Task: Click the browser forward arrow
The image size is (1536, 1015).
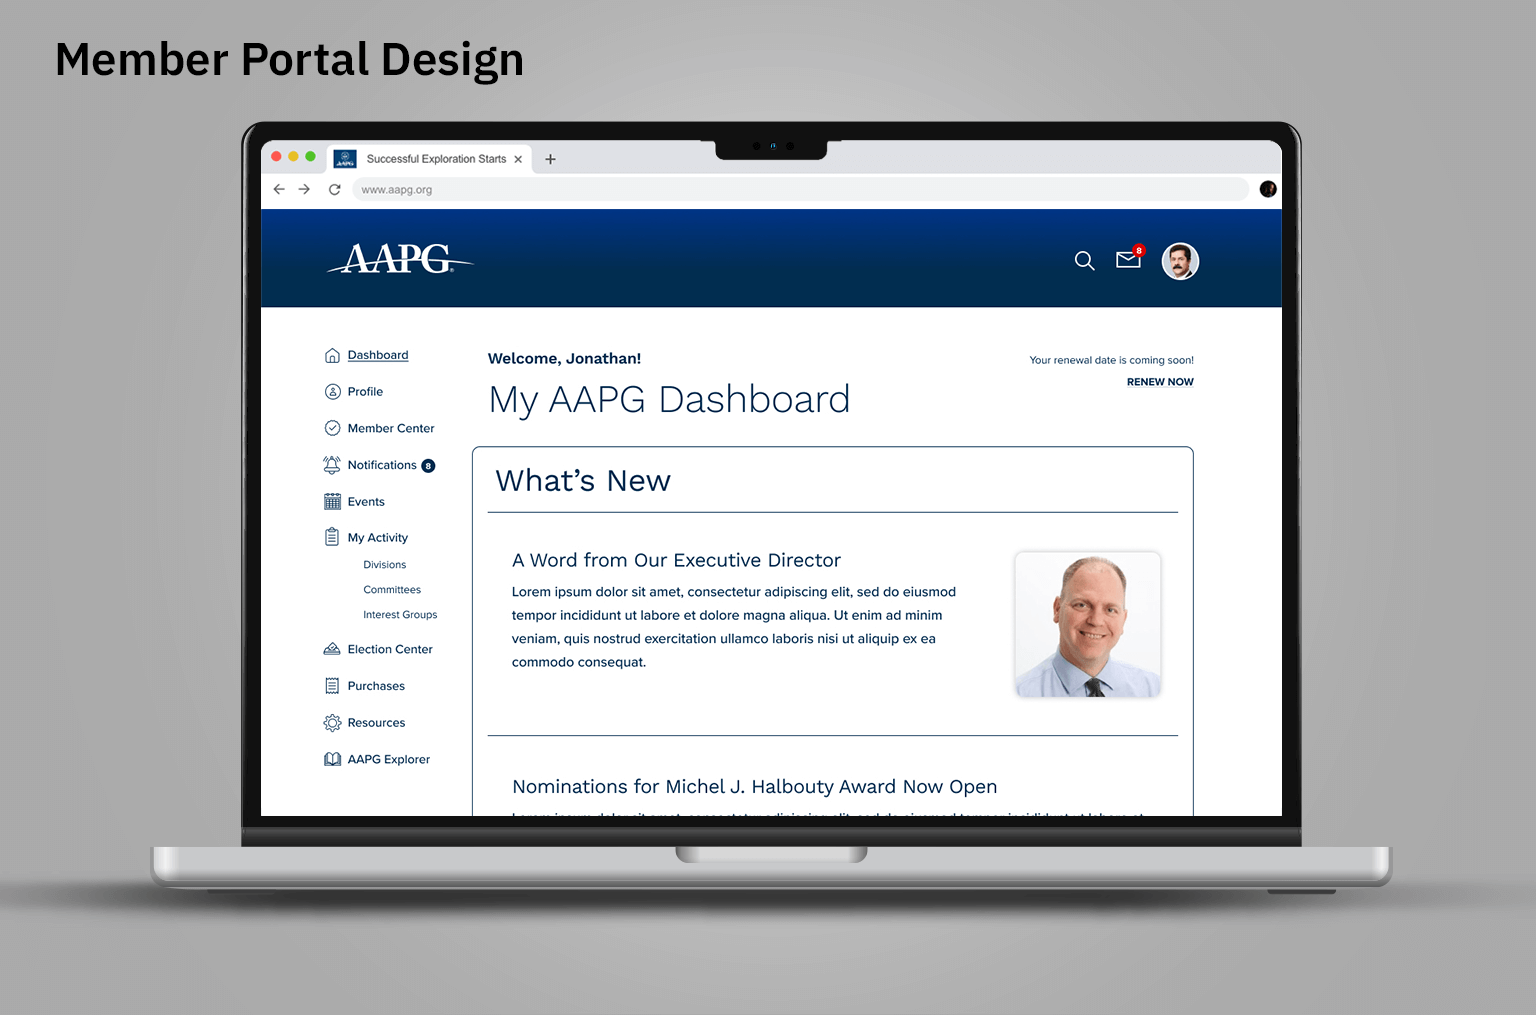Action: click(x=304, y=189)
